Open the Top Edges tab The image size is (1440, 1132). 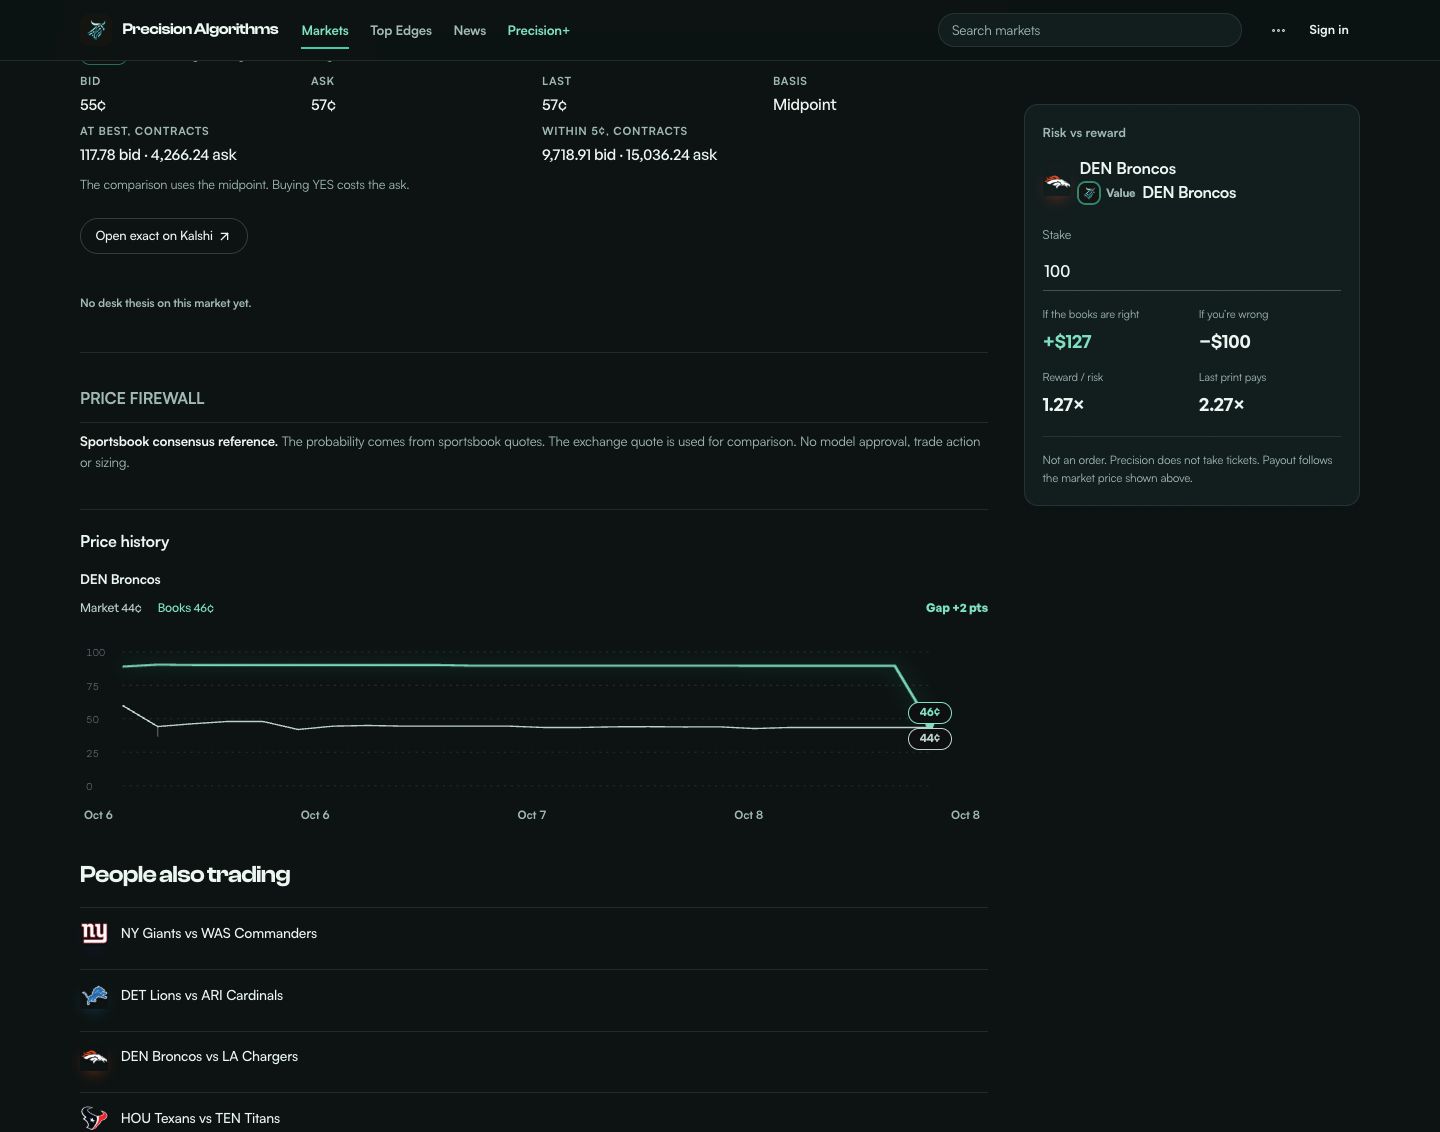pyautogui.click(x=401, y=31)
